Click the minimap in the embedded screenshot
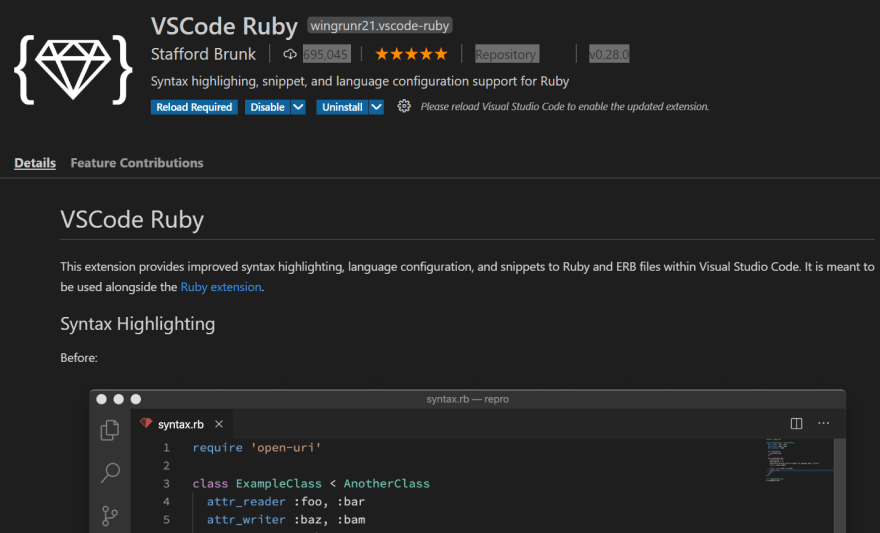 click(799, 460)
